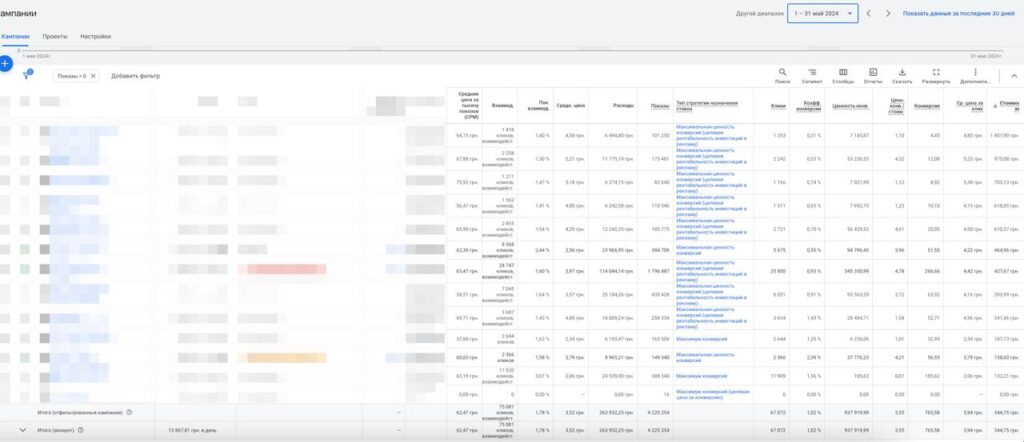Screen dimensions: 1024x442
Task: Switch to the Проекты tab
Action: pos(55,36)
